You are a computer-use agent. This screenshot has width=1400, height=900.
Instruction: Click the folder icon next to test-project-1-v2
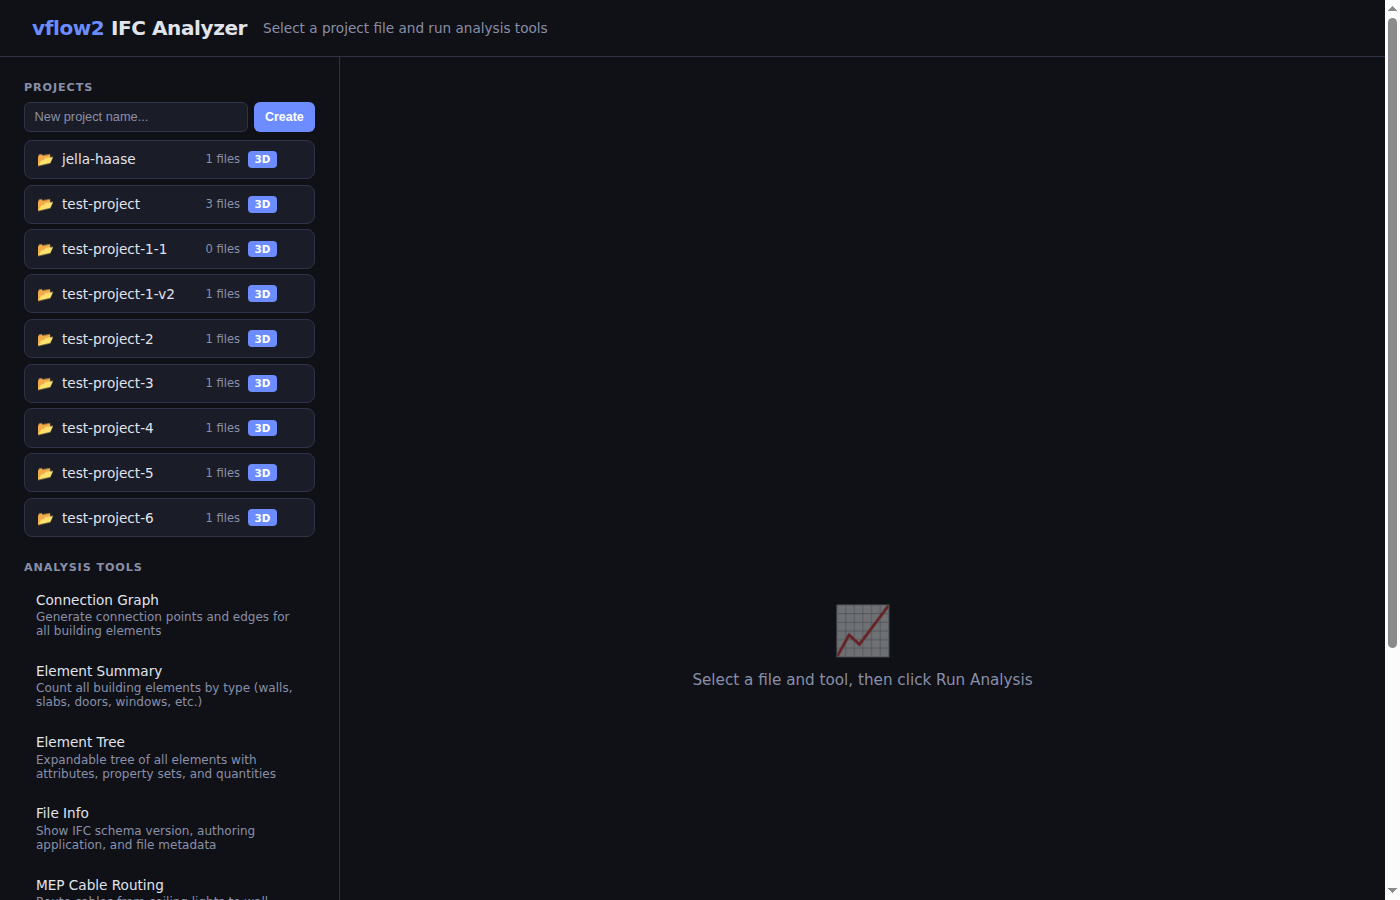(x=45, y=293)
